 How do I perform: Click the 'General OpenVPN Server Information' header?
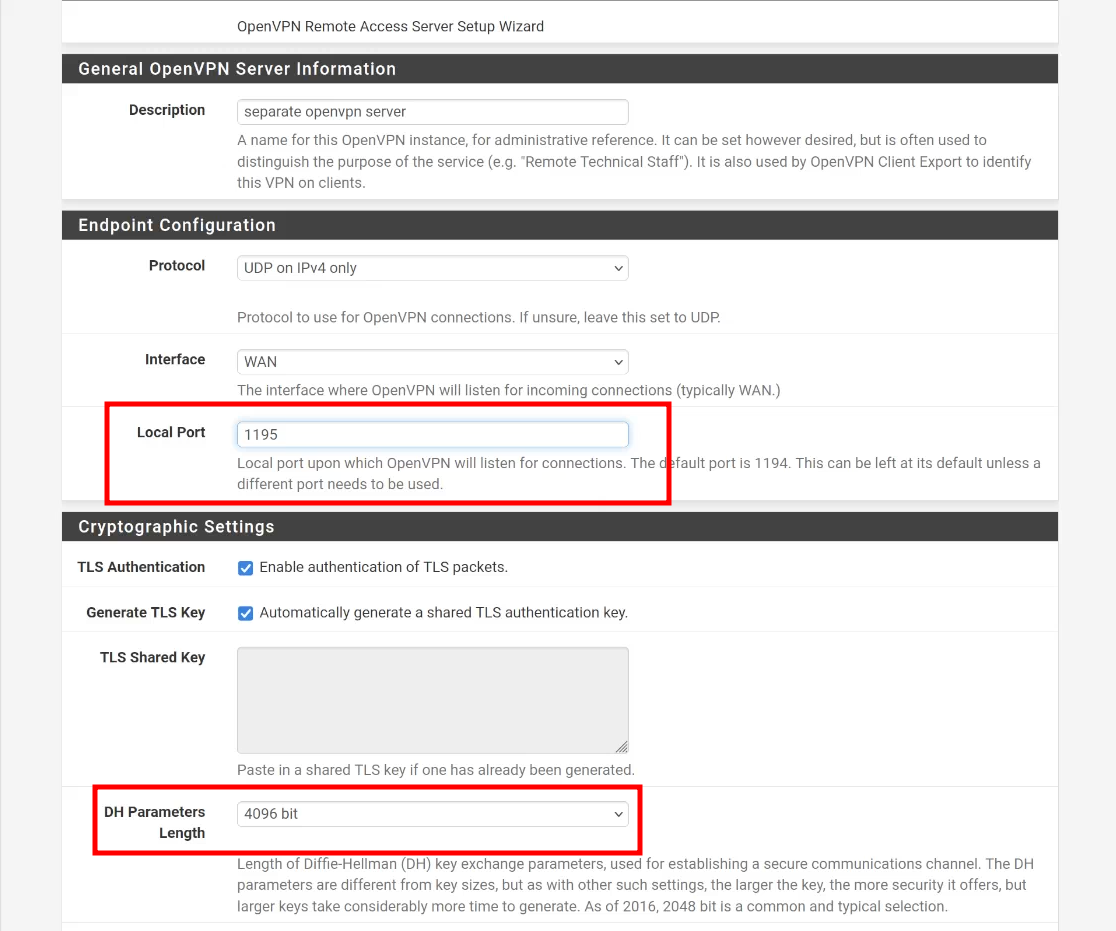(237, 69)
